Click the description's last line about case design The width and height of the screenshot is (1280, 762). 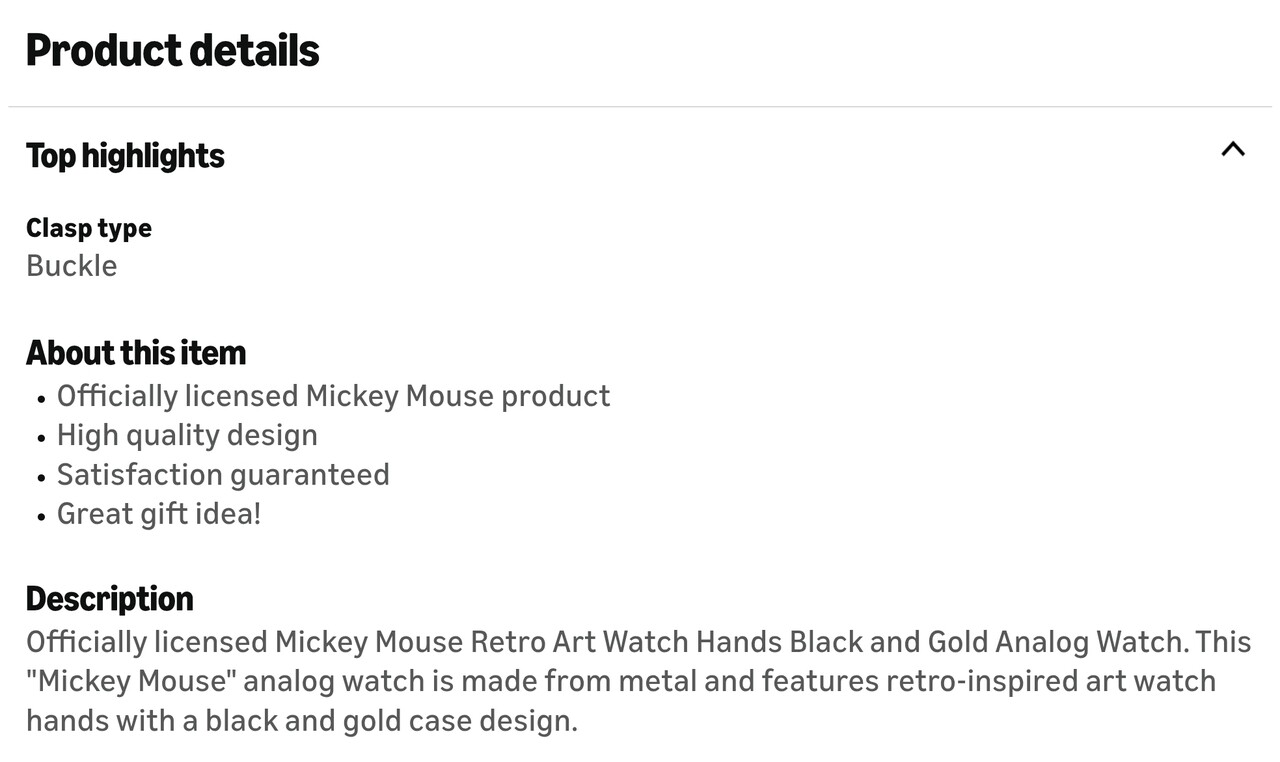pos(301,721)
